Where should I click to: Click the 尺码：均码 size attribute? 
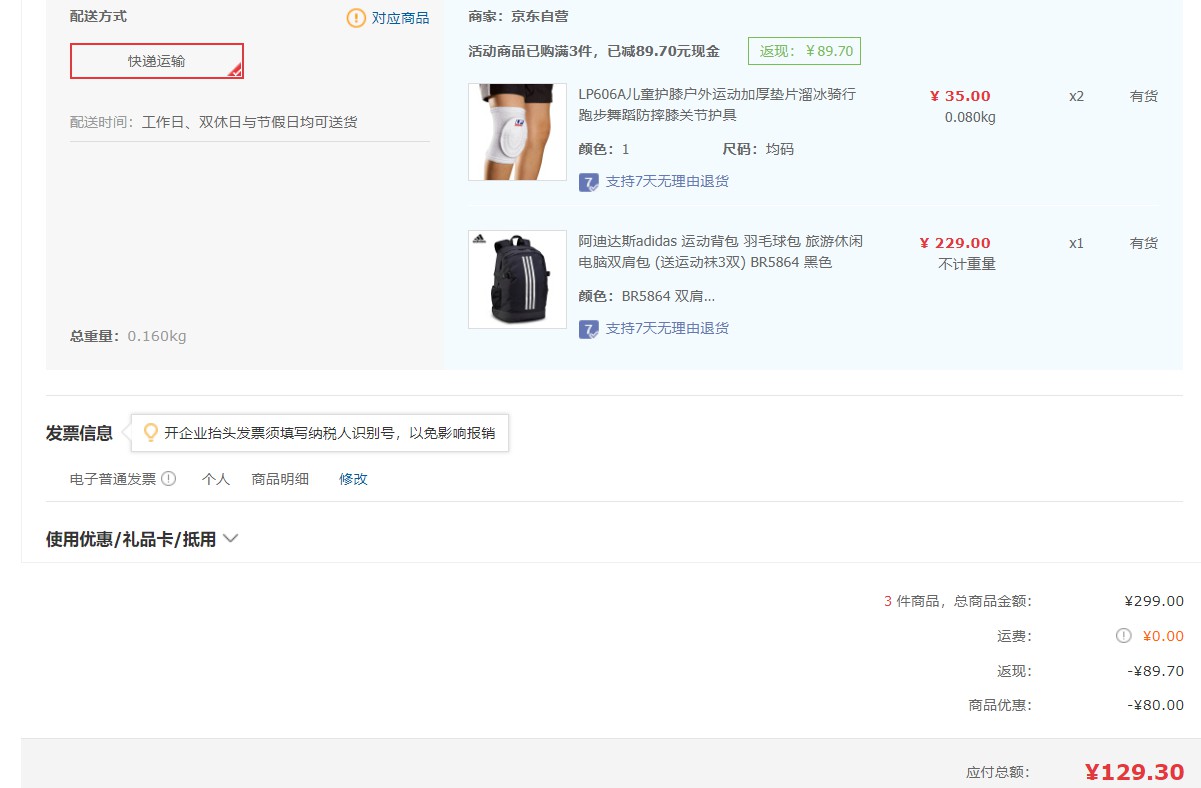pos(758,149)
